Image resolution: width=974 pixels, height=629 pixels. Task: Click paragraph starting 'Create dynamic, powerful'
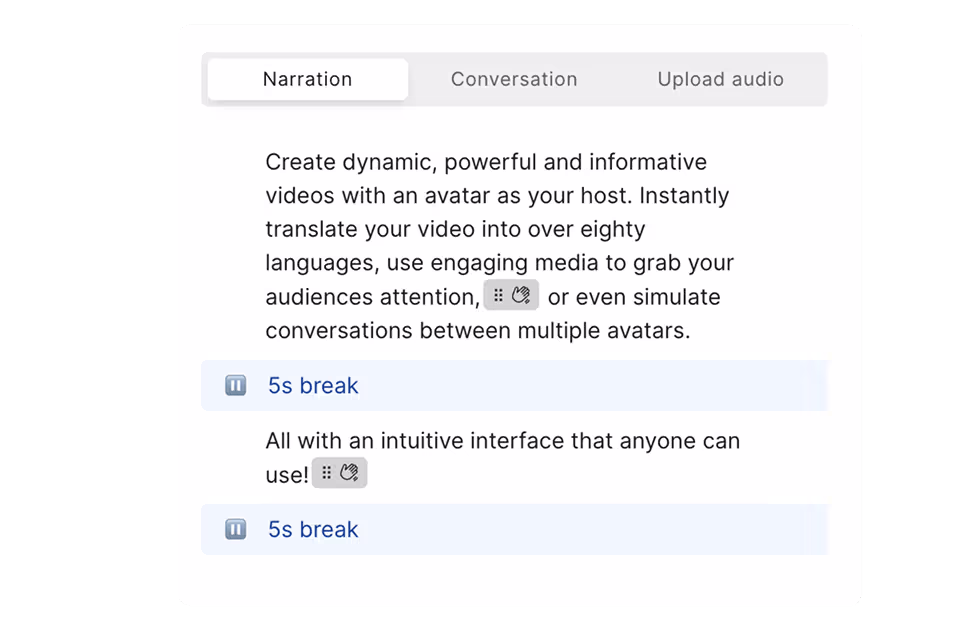point(500,246)
